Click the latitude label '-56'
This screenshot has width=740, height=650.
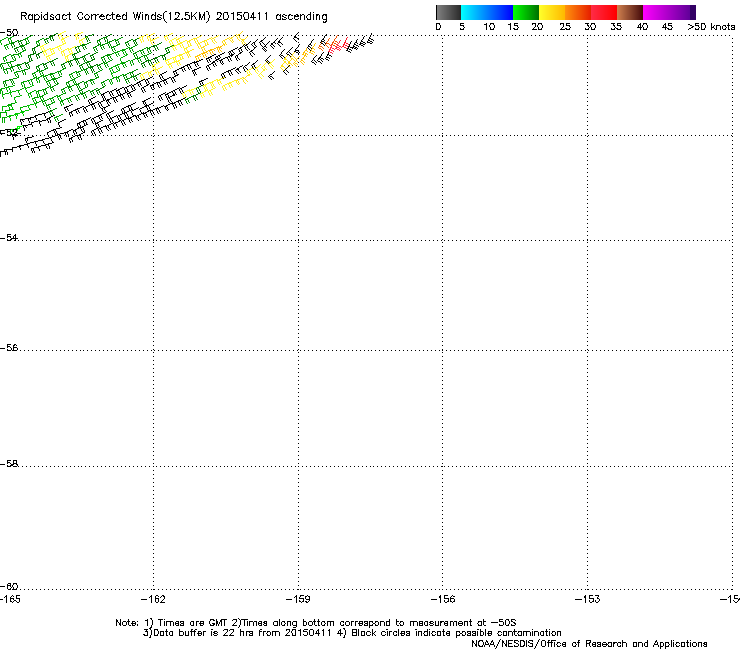tap(9, 348)
